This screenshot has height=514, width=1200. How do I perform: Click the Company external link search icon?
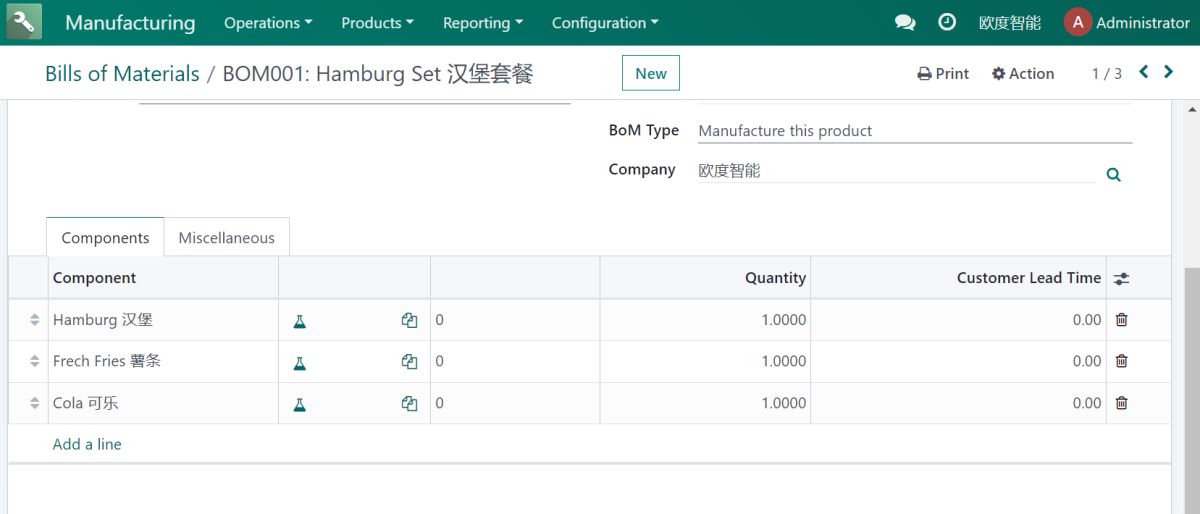point(1114,174)
